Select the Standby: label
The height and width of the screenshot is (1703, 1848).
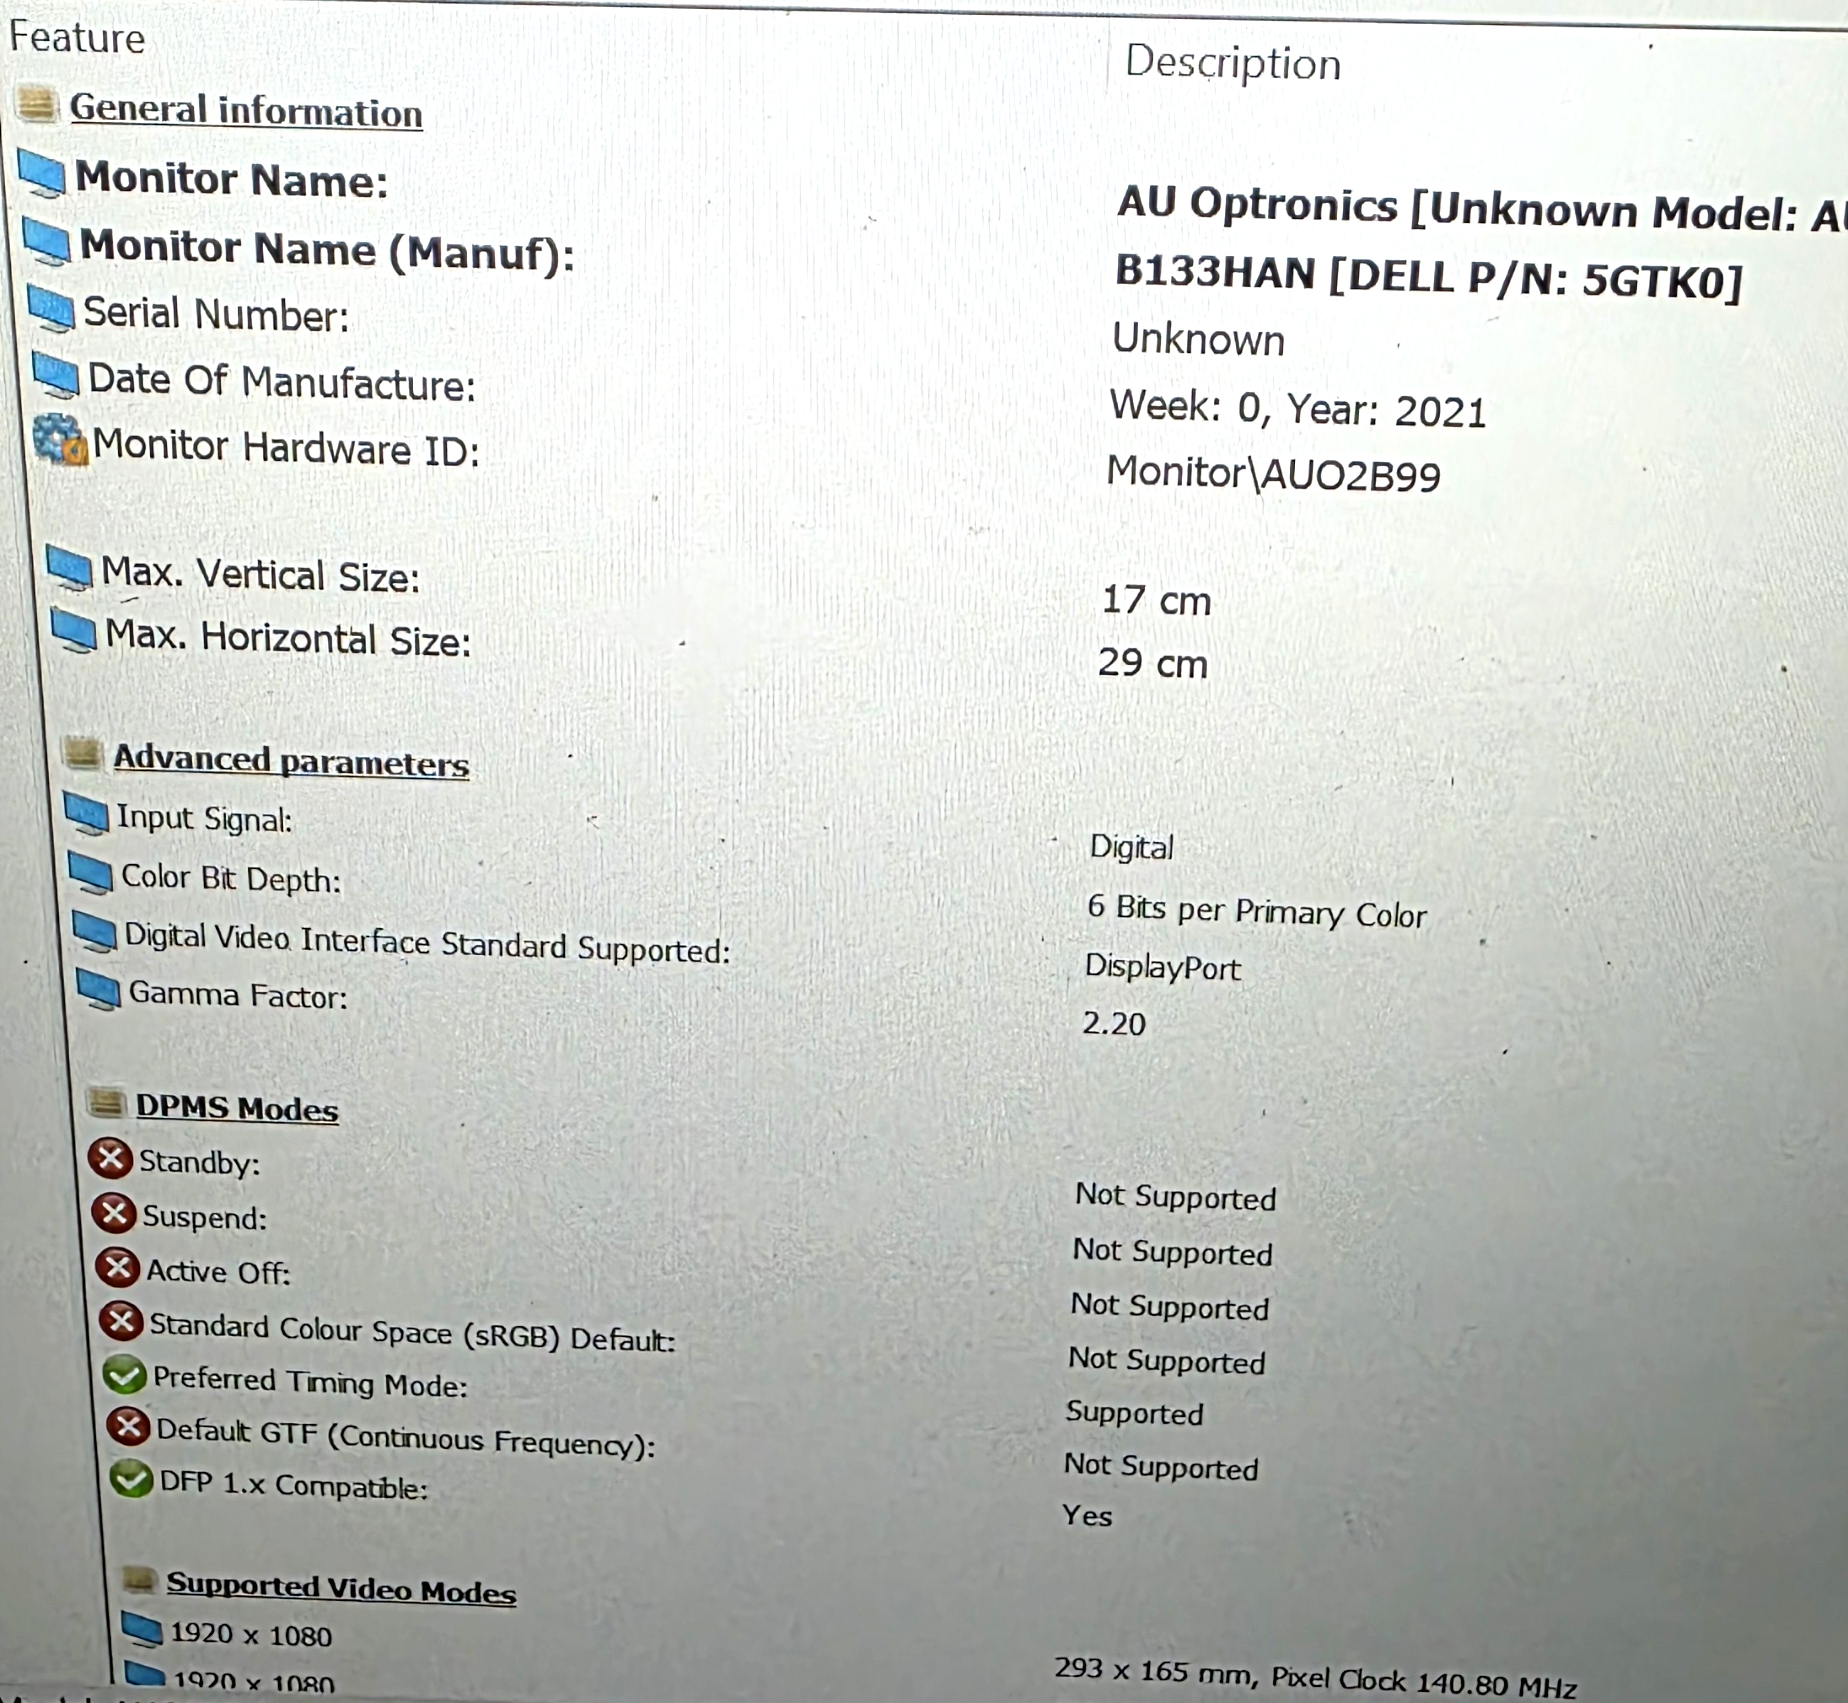(200, 1162)
